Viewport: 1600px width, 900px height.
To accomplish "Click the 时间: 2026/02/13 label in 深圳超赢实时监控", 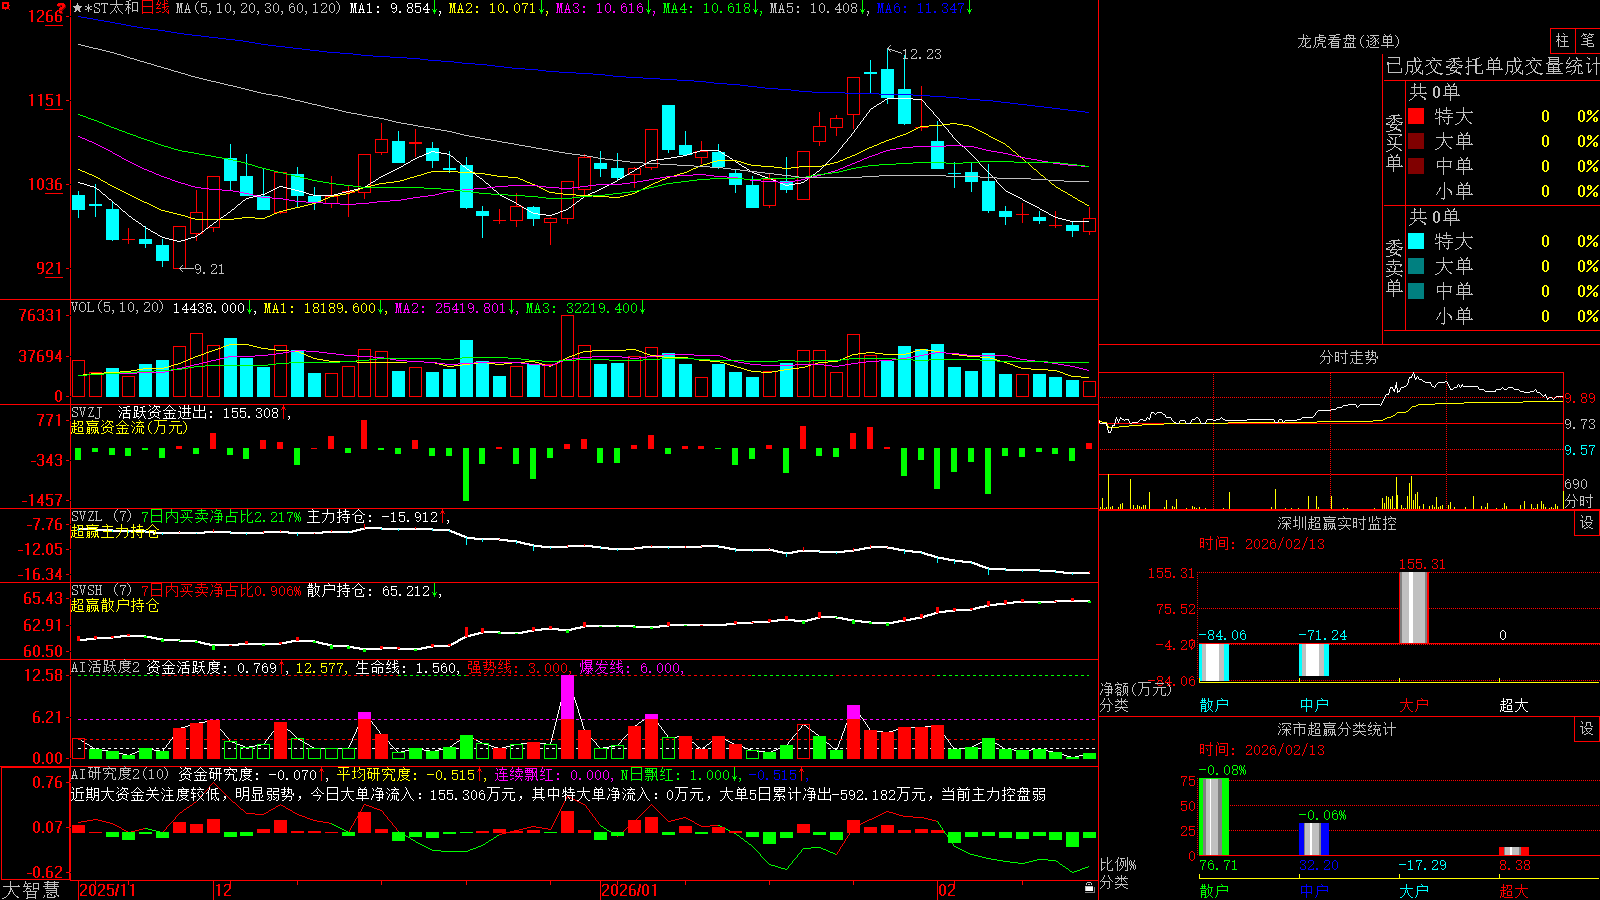I will pos(1261,544).
